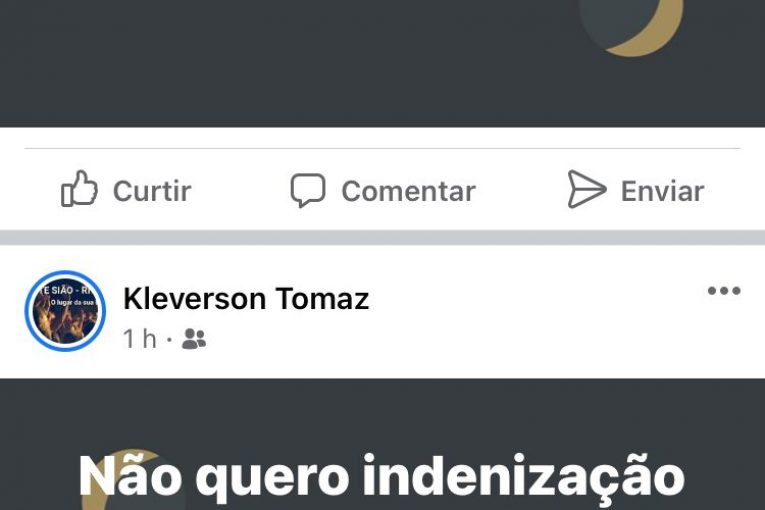Open the 'Não quero indenização' post text
Viewport: 765px width, 510px height.
coord(382,476)
